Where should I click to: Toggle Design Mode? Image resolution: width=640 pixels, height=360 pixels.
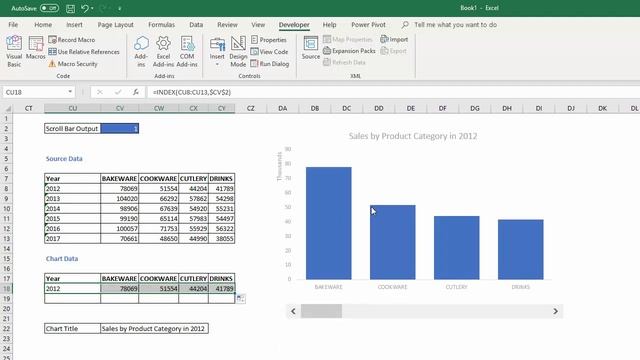click(x=238, y=51)
